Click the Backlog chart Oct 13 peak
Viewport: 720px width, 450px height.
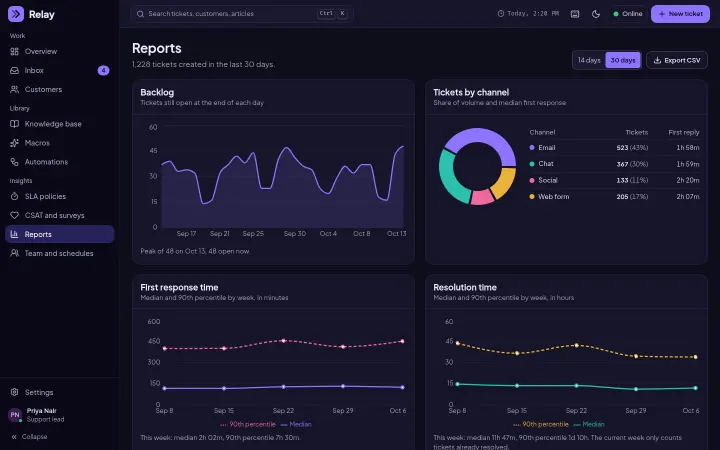coord(403,146)
